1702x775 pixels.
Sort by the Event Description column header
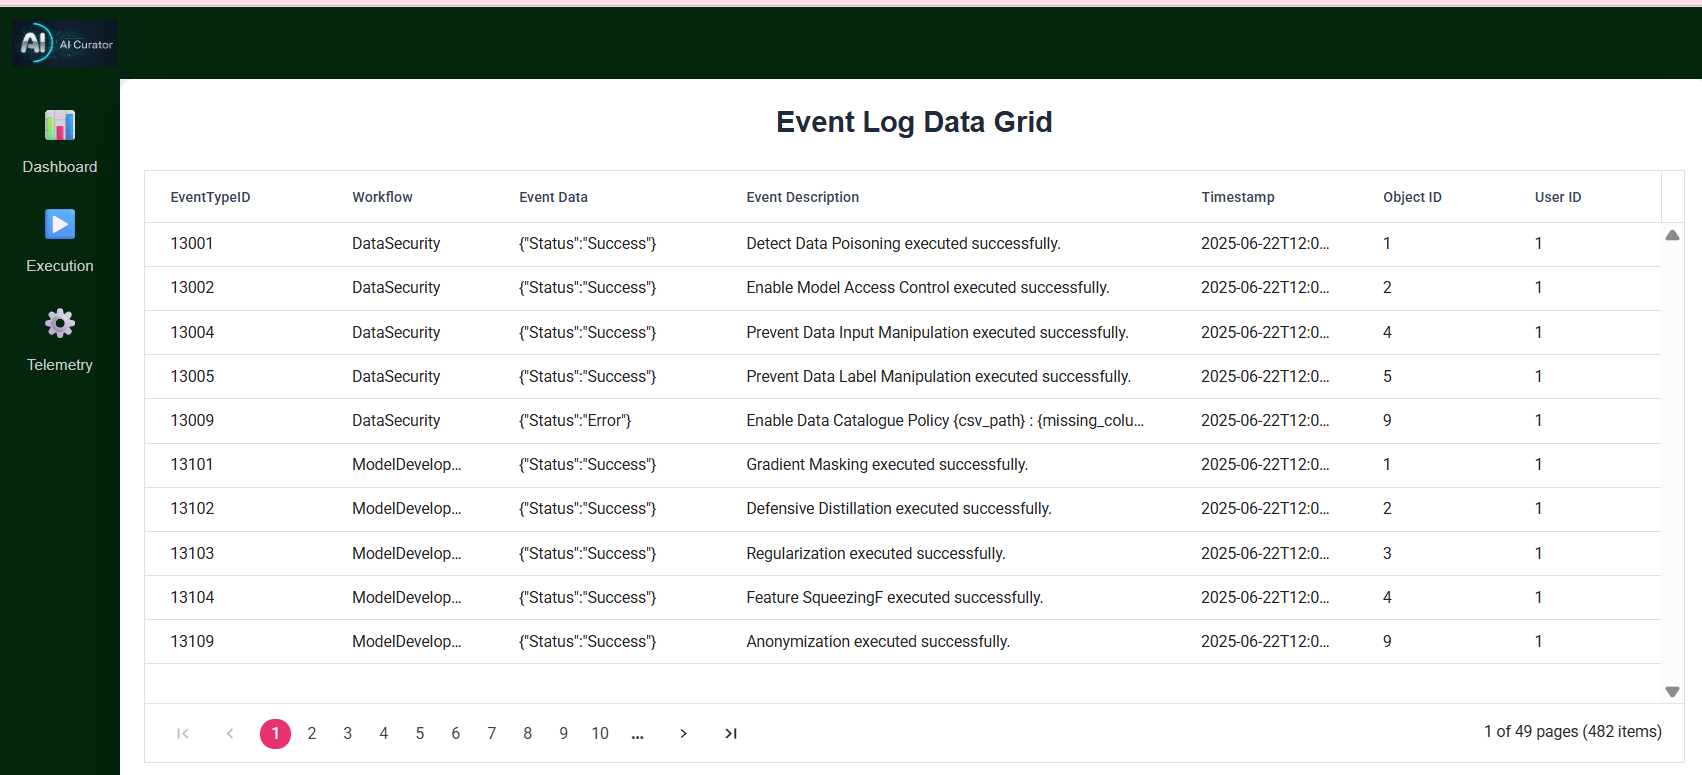[802, 197]
